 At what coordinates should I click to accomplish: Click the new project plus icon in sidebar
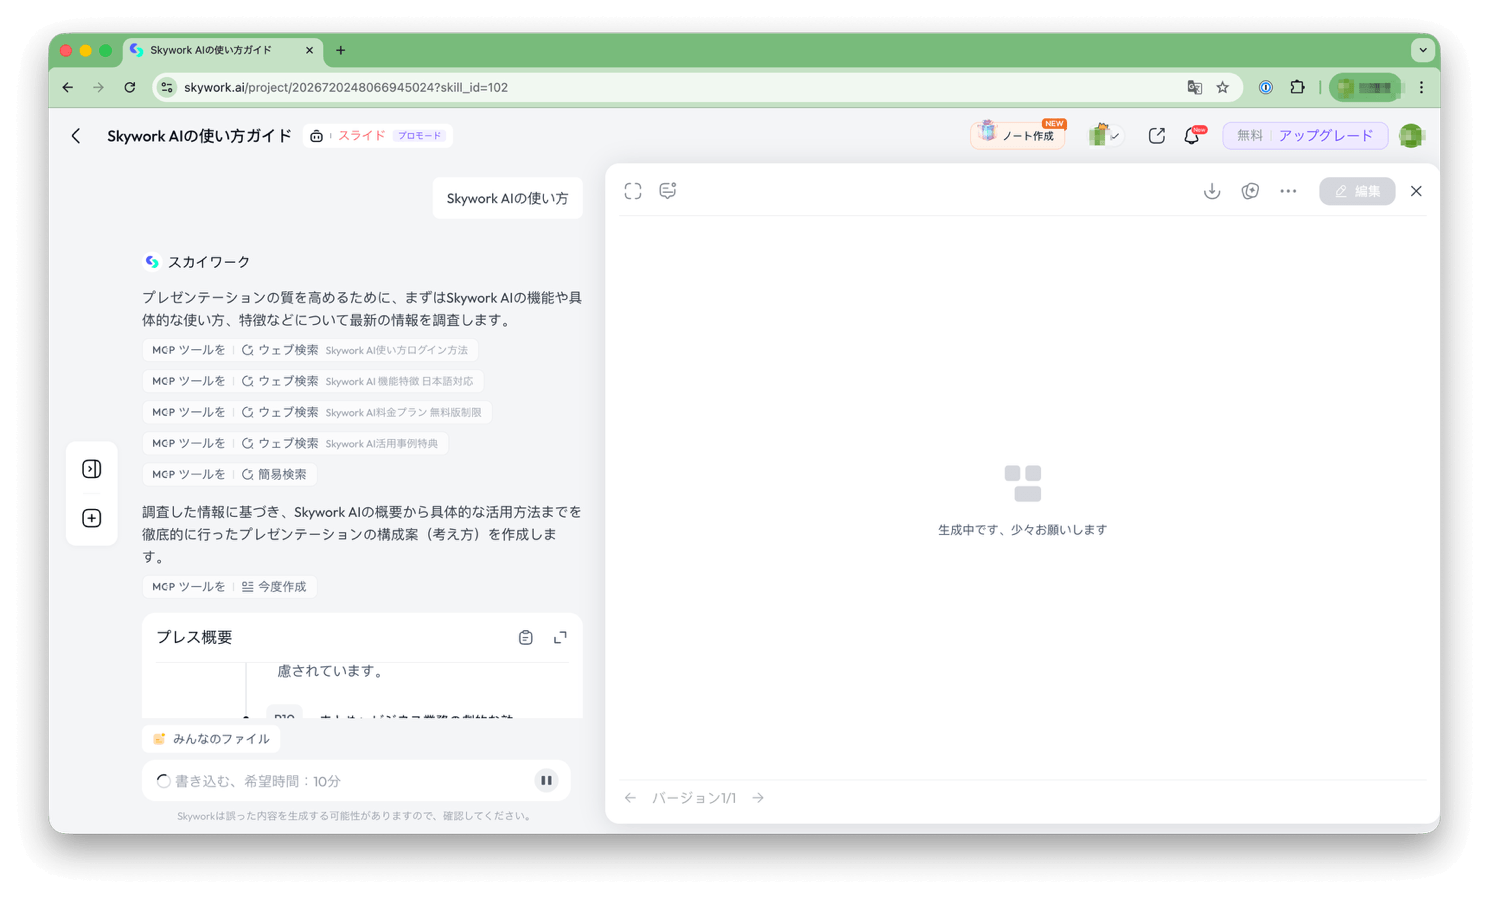click(x=92, y=518)
